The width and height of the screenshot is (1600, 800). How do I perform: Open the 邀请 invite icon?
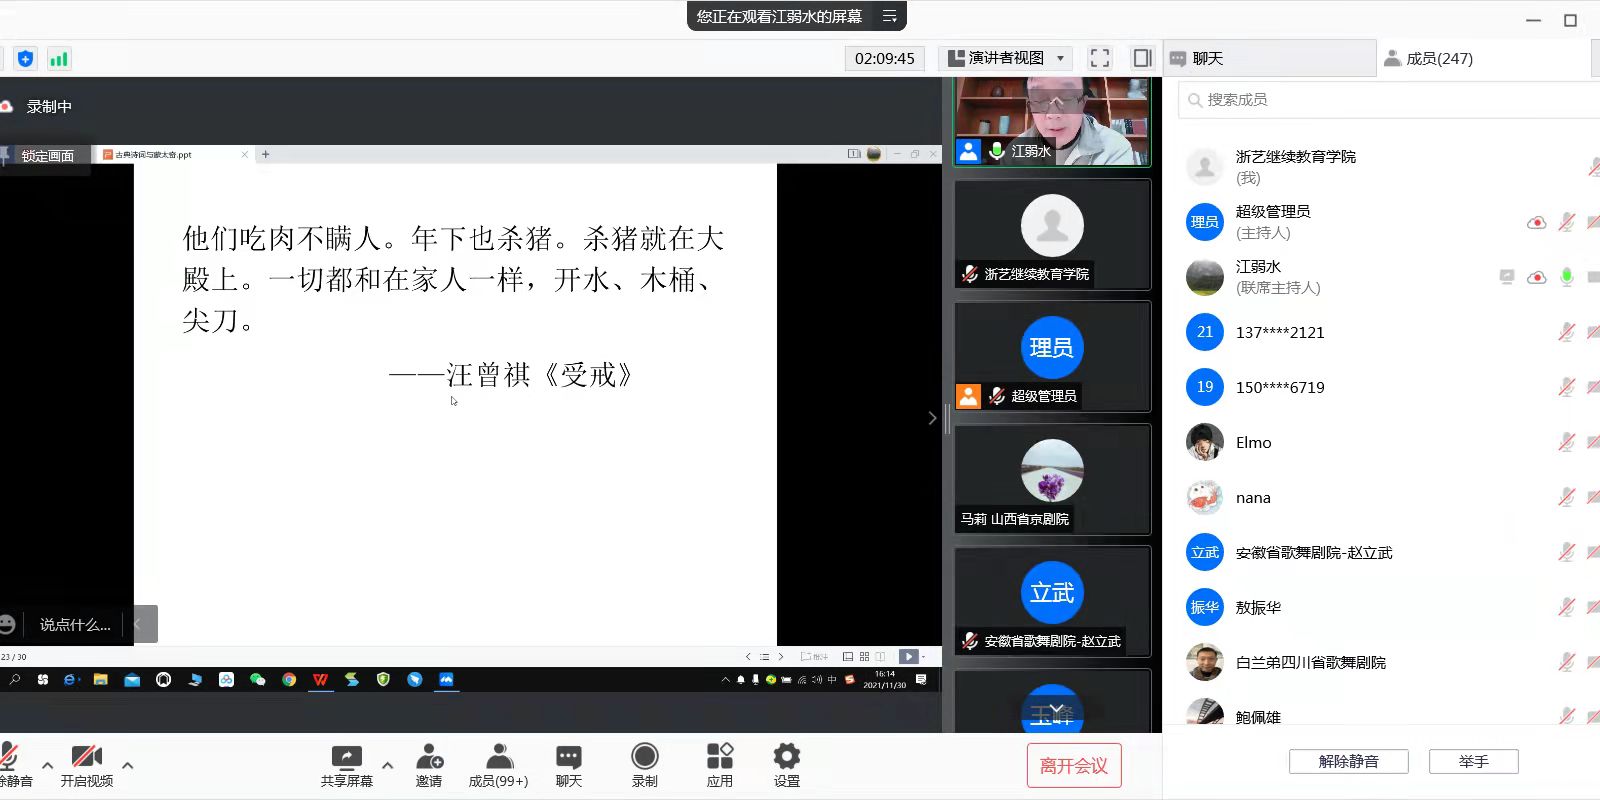point(429,758)
